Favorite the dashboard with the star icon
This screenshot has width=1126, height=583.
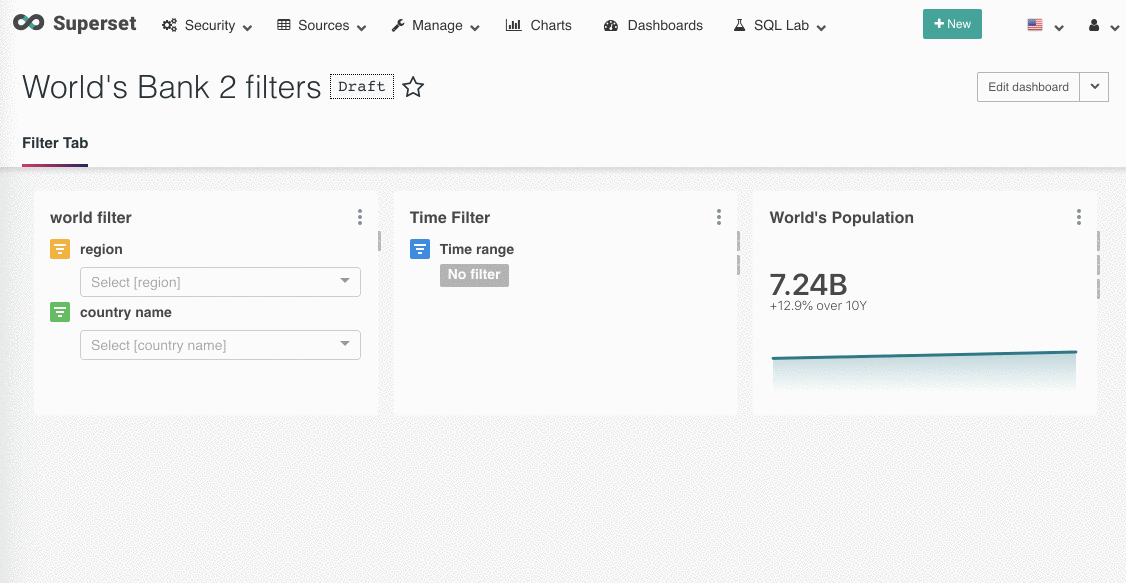[x=413, y=87]
